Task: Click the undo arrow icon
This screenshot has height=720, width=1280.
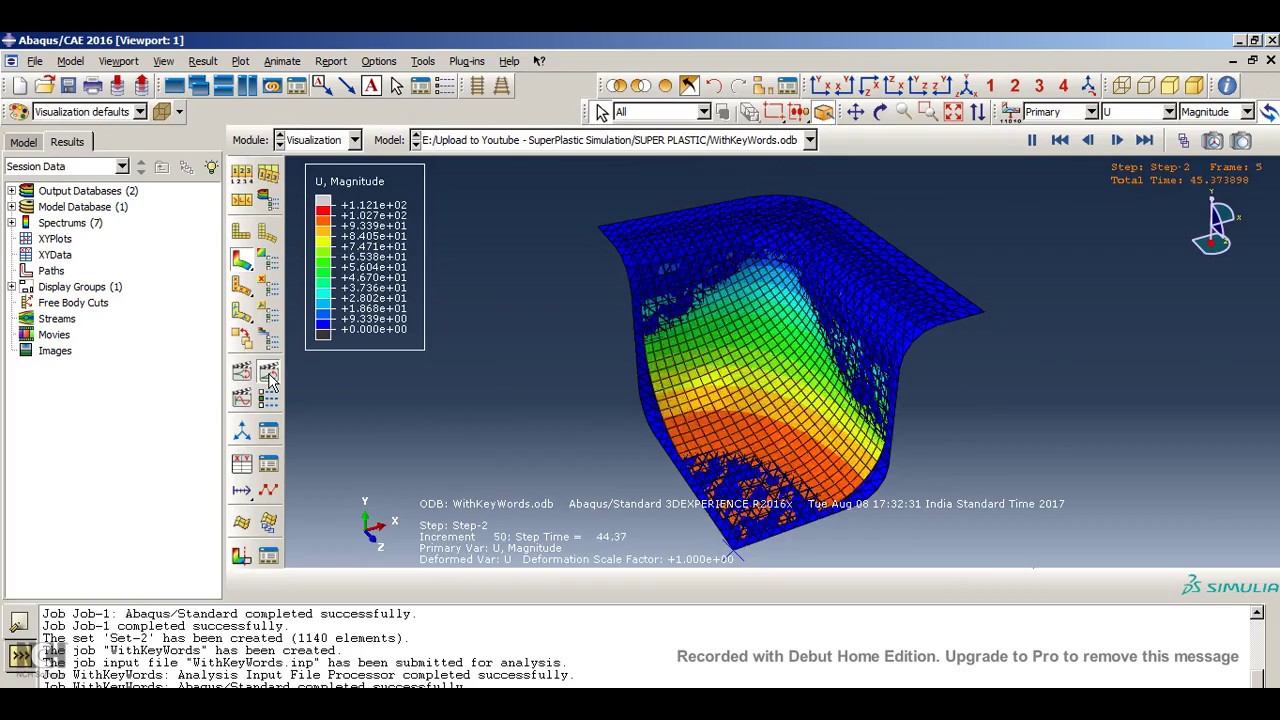Action: [x=714, y=86]
